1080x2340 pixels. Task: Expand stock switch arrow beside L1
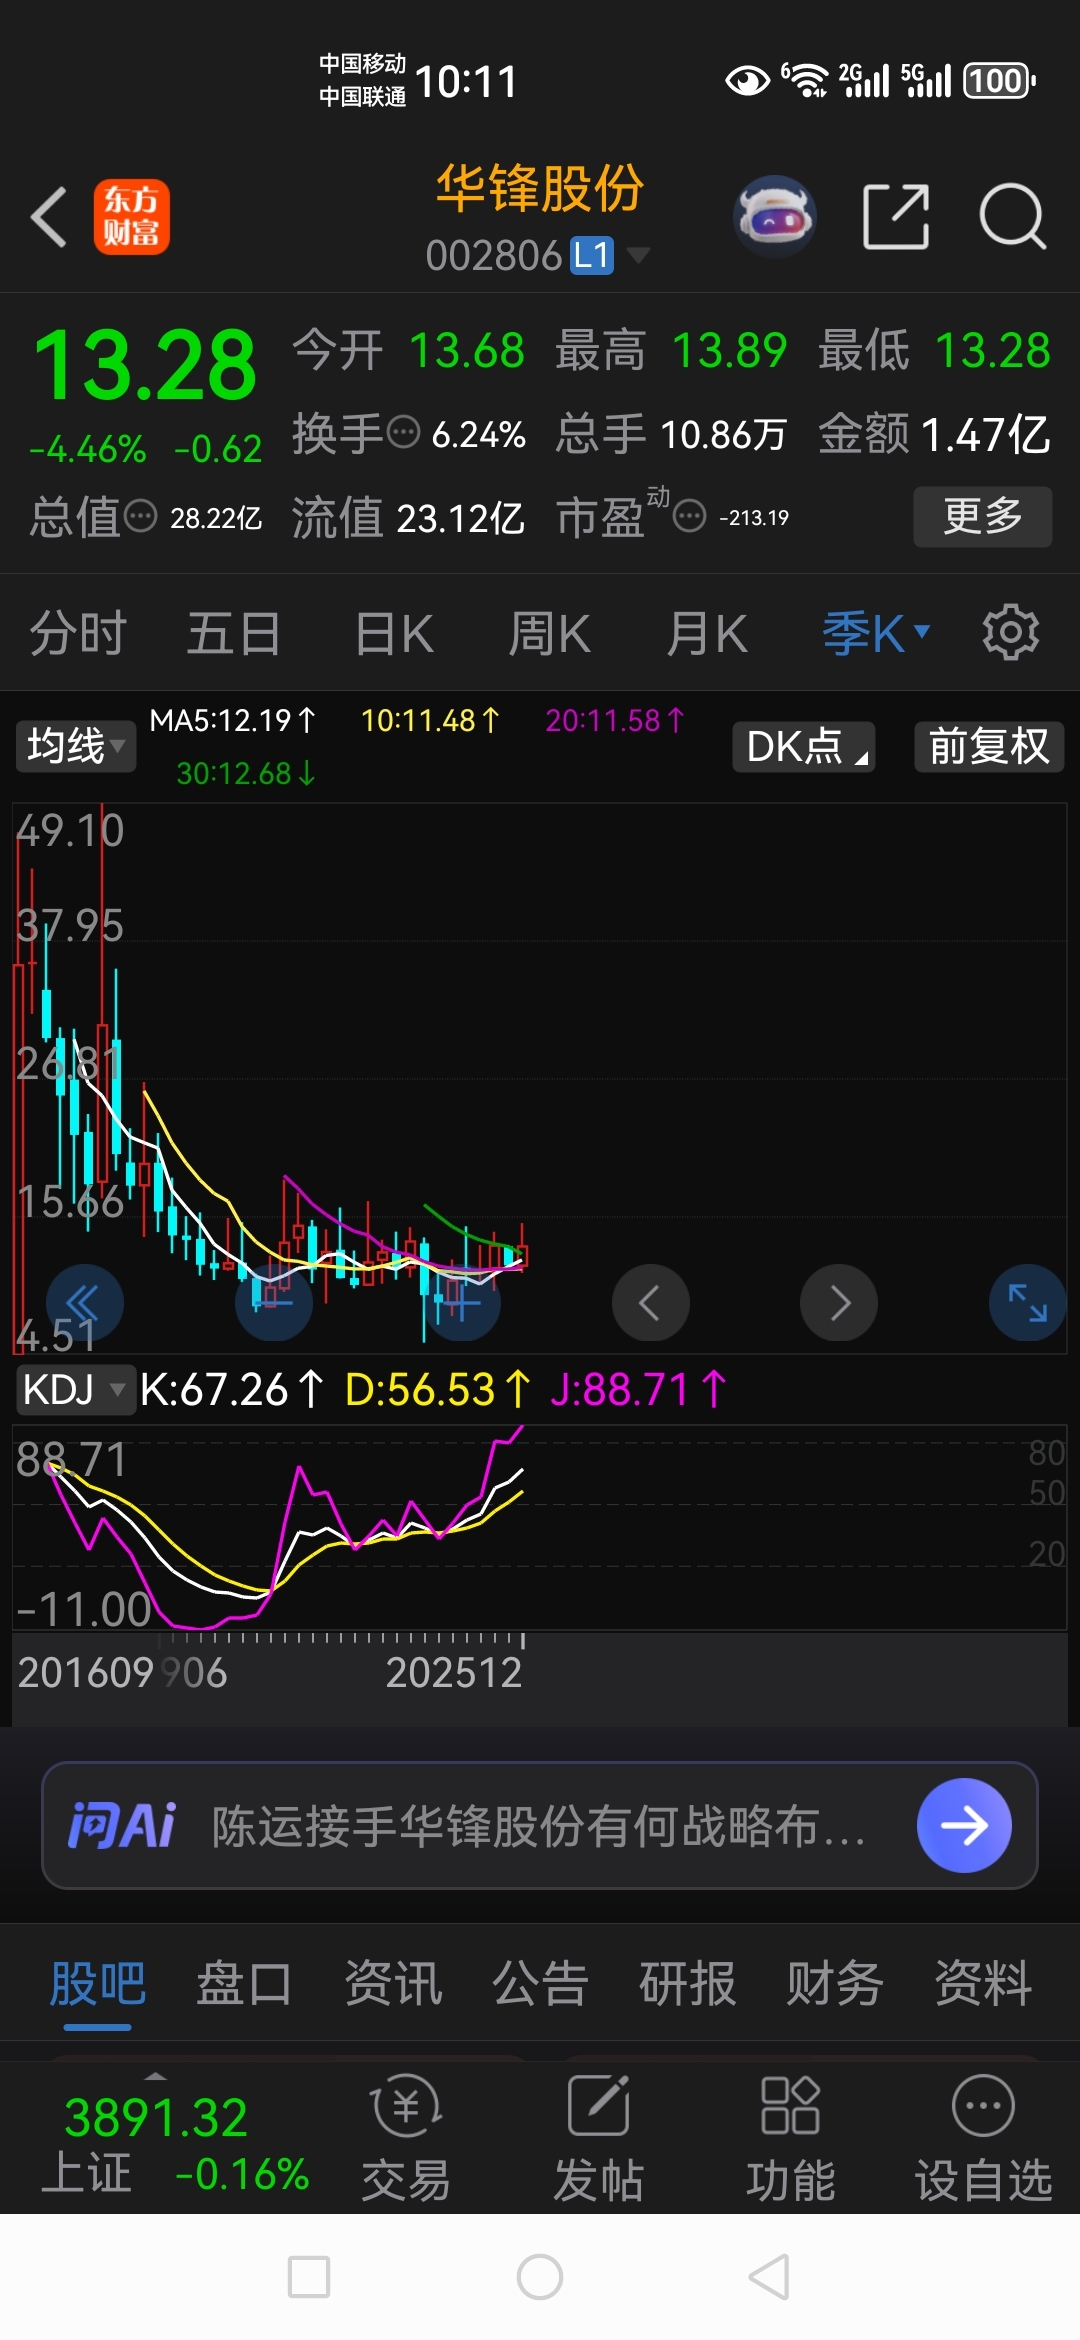(x=638, y=255)
